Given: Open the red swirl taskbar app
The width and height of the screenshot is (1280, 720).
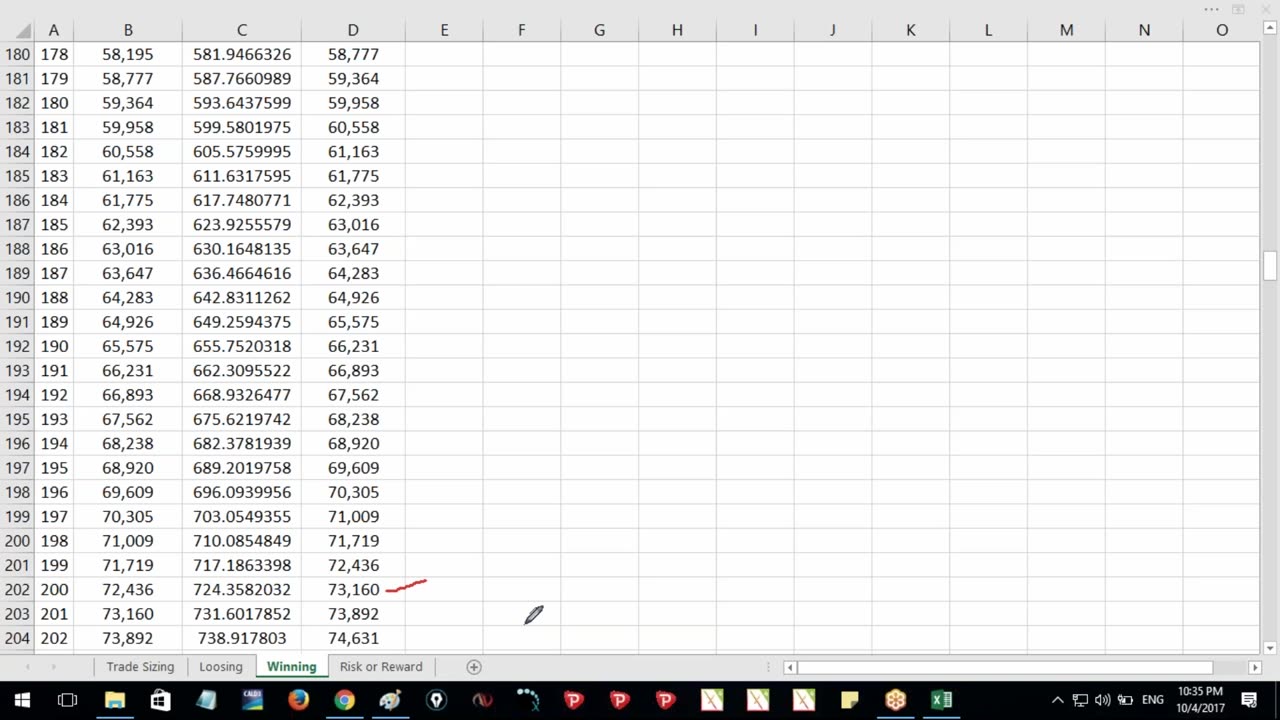Looking at the screenshot, I should 482,700.
